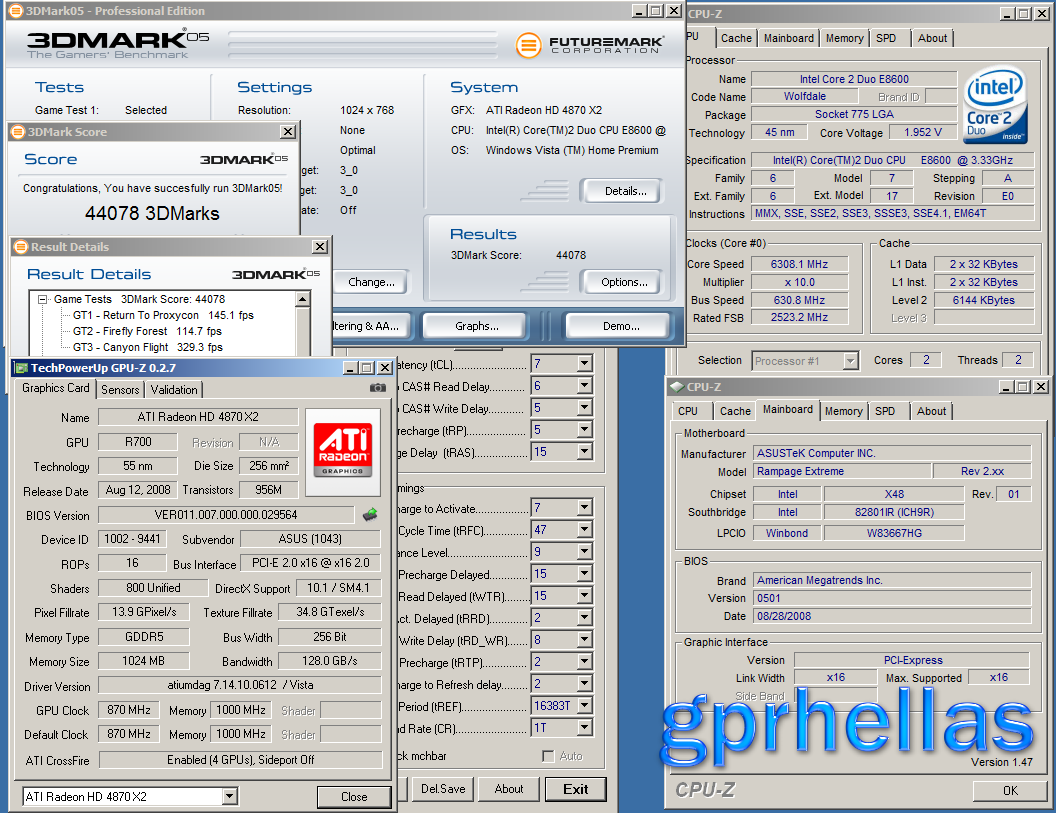Click the ATI CrossFire status field
Screen dimensions: 1056x813
240,760
